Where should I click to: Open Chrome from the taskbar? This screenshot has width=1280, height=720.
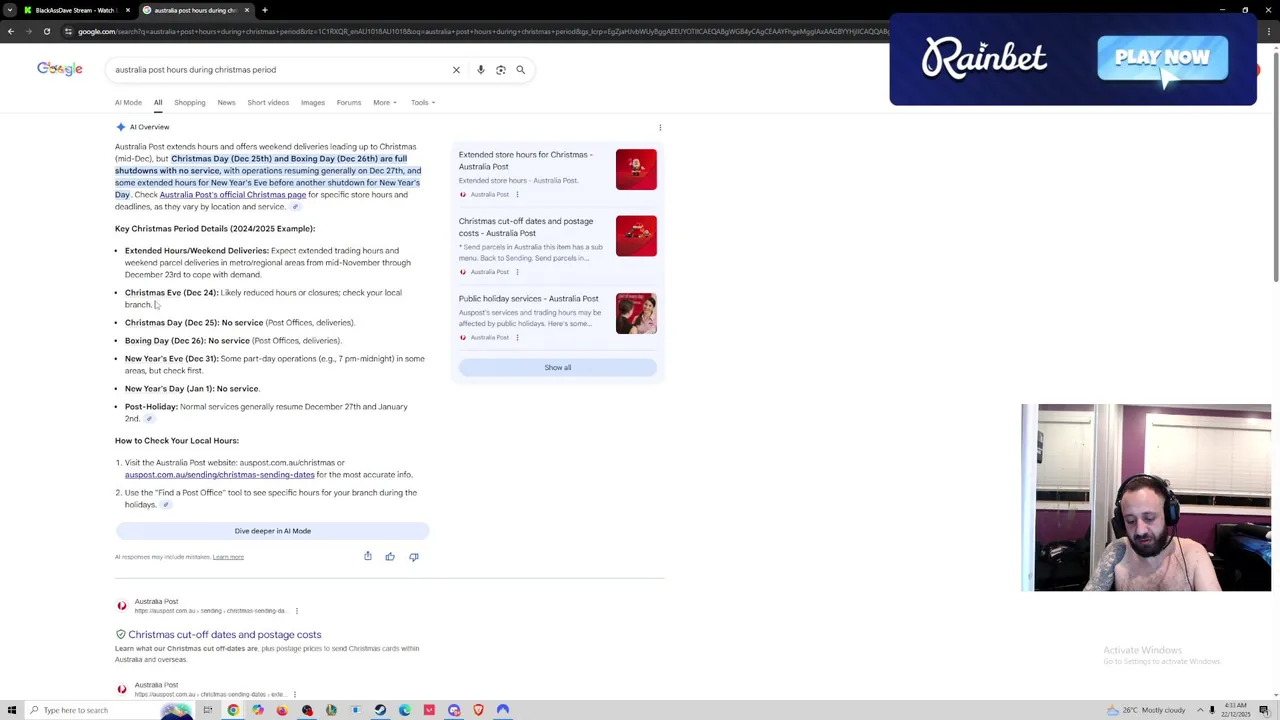(x=233, y=710)
